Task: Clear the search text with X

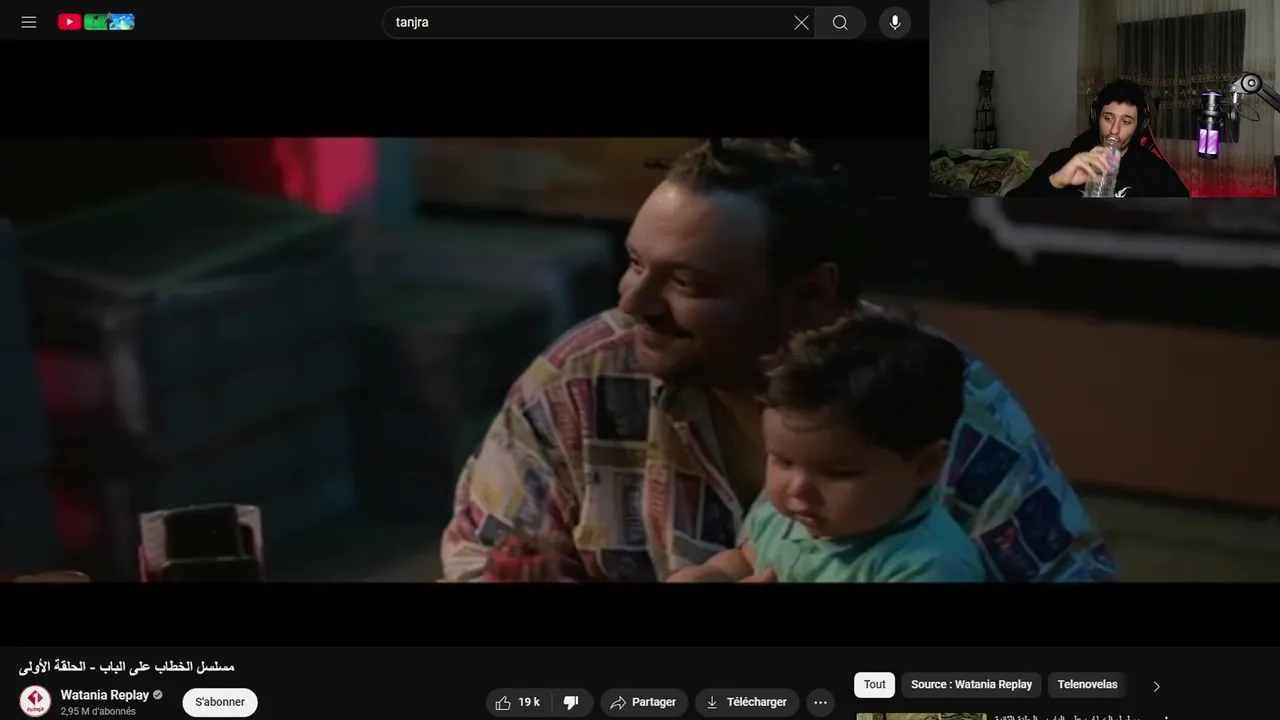Action: point(801,22)
